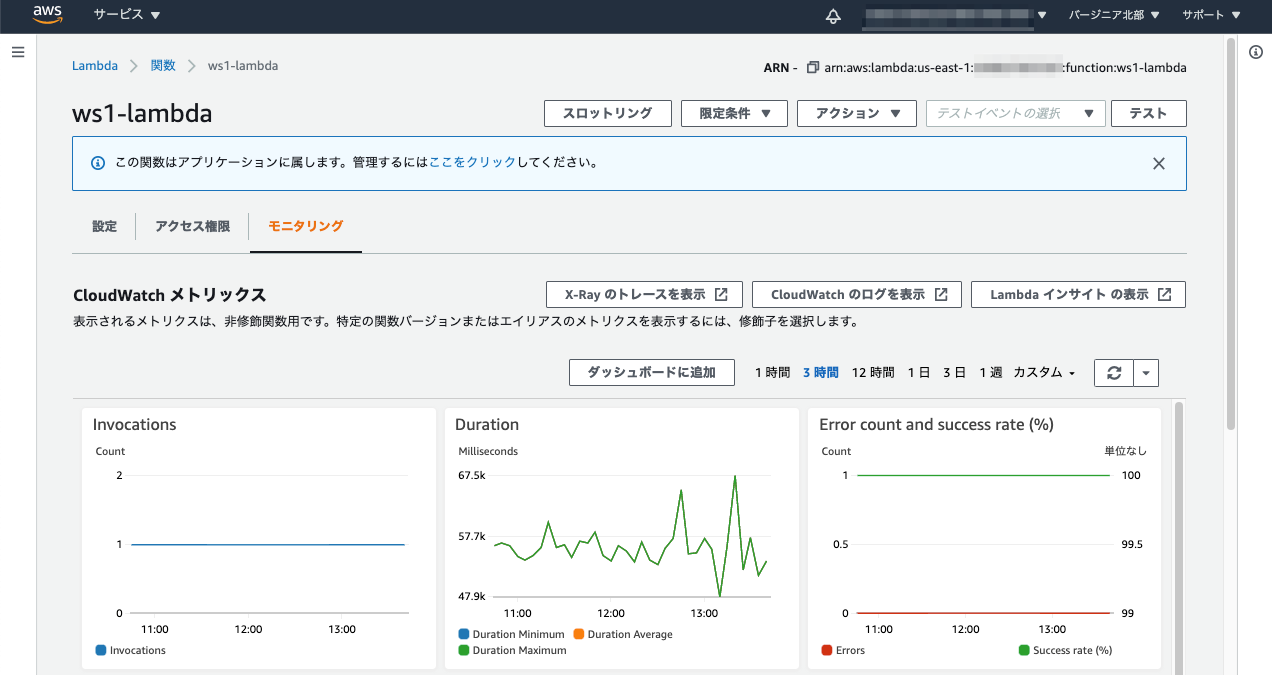Click the Invocations legend blue swatch
This screenshot has height=675, width=1272.
coord(100,650)
